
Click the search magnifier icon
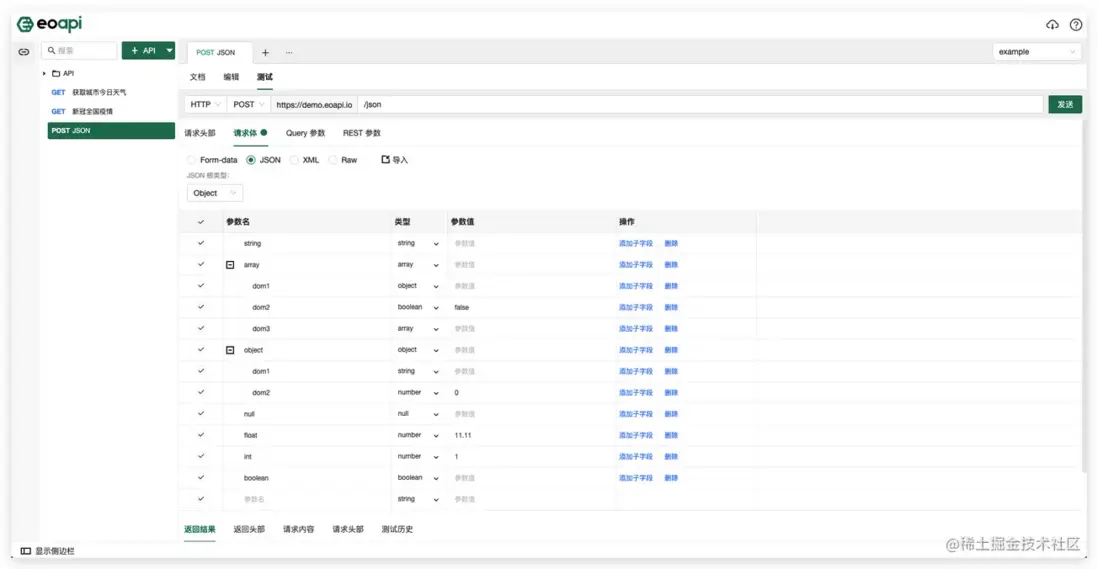coord(51,50)
